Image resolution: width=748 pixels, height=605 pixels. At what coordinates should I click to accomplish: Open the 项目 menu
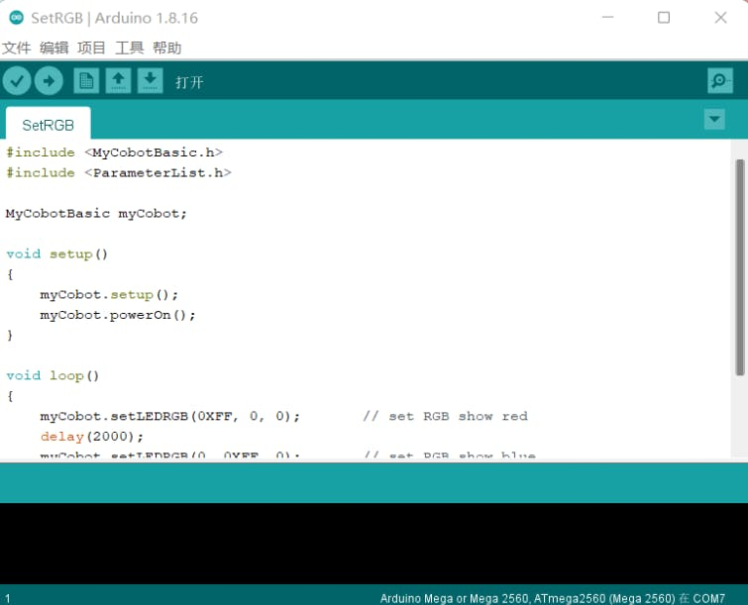pyautogui.click(x=91, y=48)
